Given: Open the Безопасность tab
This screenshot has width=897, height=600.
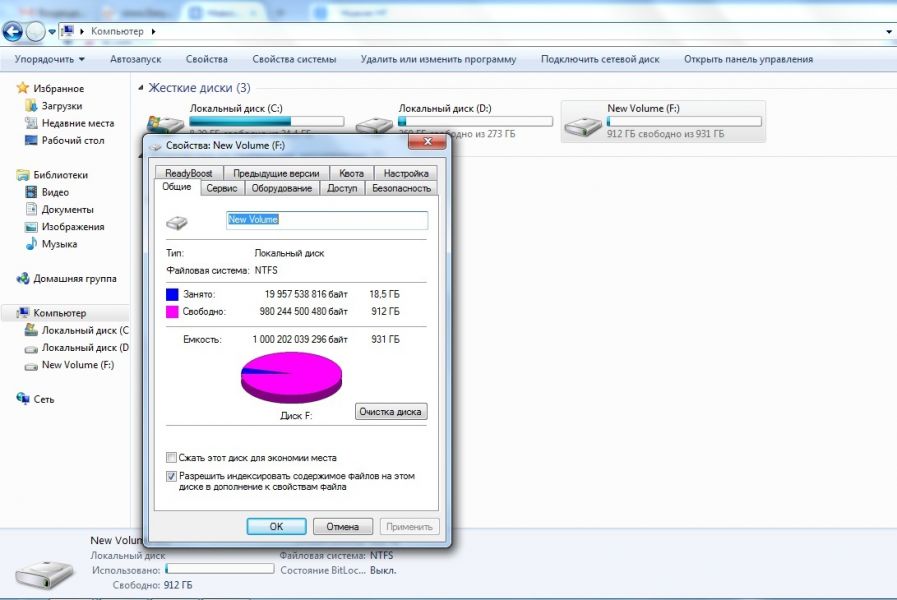Looking at the screenshot, I should (x=401, y=188).
